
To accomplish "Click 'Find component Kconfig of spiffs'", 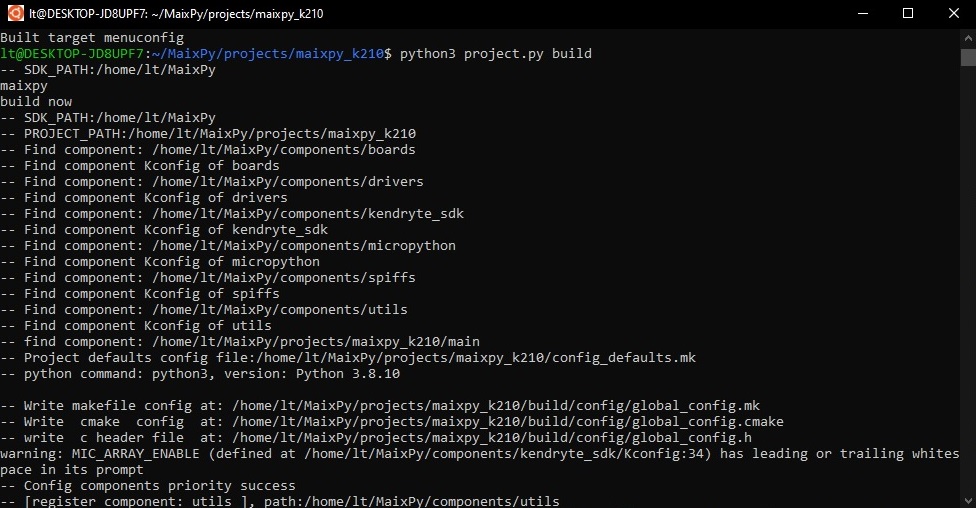I will point(151,294).
